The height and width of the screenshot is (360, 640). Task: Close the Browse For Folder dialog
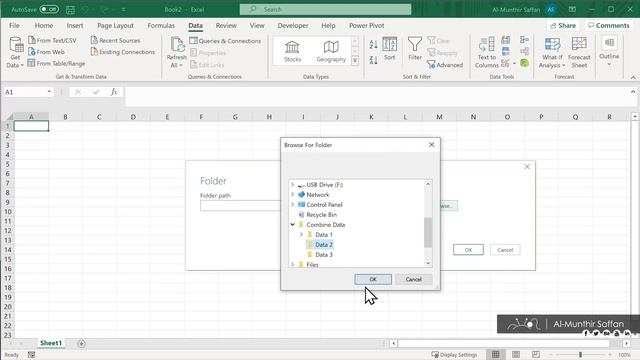431,144
